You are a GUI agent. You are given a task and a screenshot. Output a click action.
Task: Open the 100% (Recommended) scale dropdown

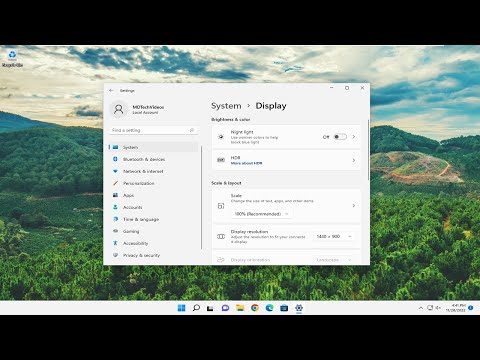pos(261,214)
